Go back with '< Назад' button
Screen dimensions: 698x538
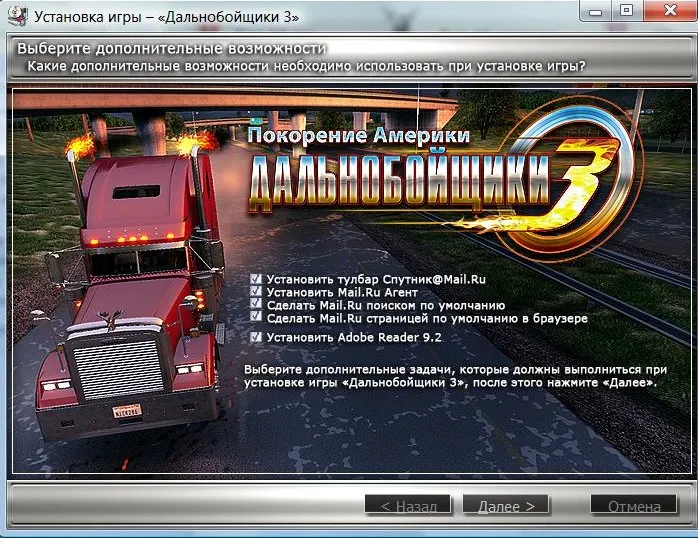(408, 506)
